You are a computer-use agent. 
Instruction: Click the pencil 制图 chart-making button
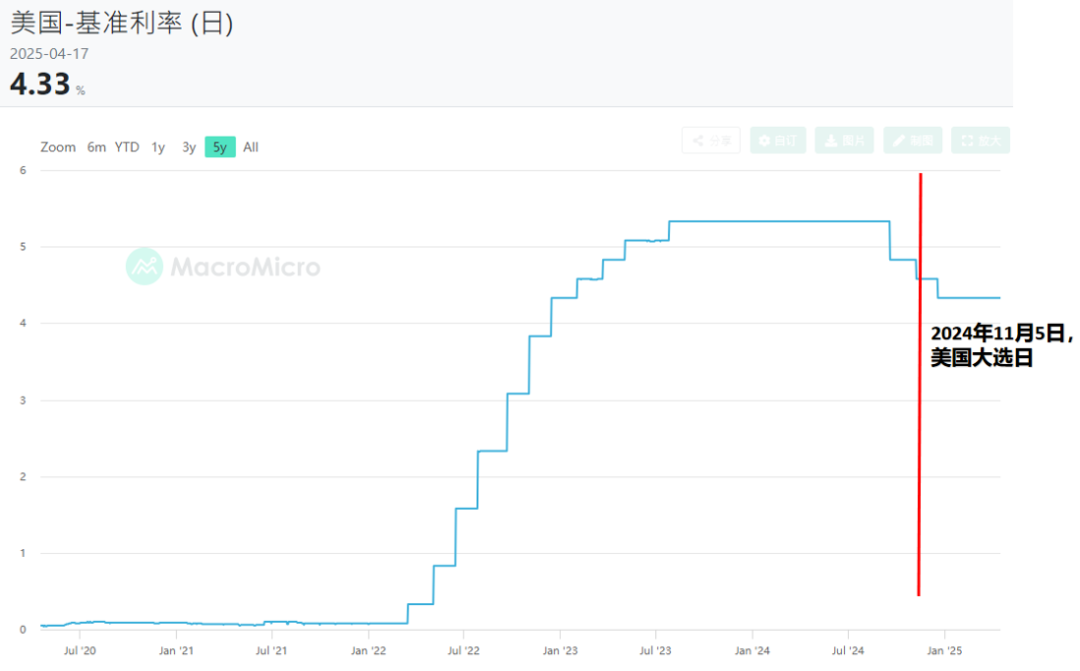[x=913, y=141]
